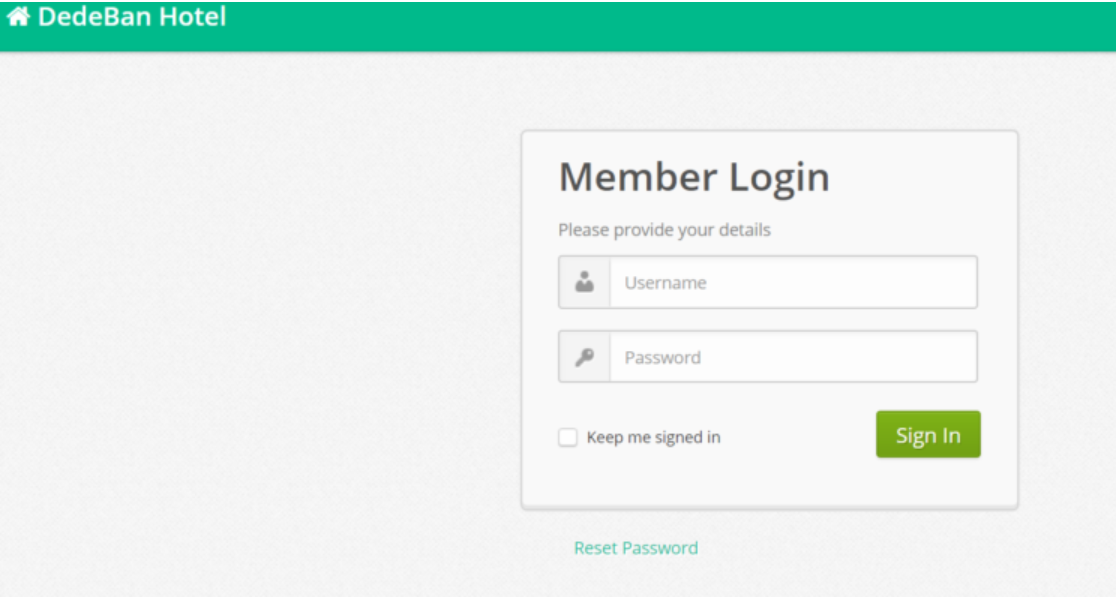Viewport: 1116px width, 597px height.
Task: Enable the Keep me signed in checkbox
Action: [567, 437]
